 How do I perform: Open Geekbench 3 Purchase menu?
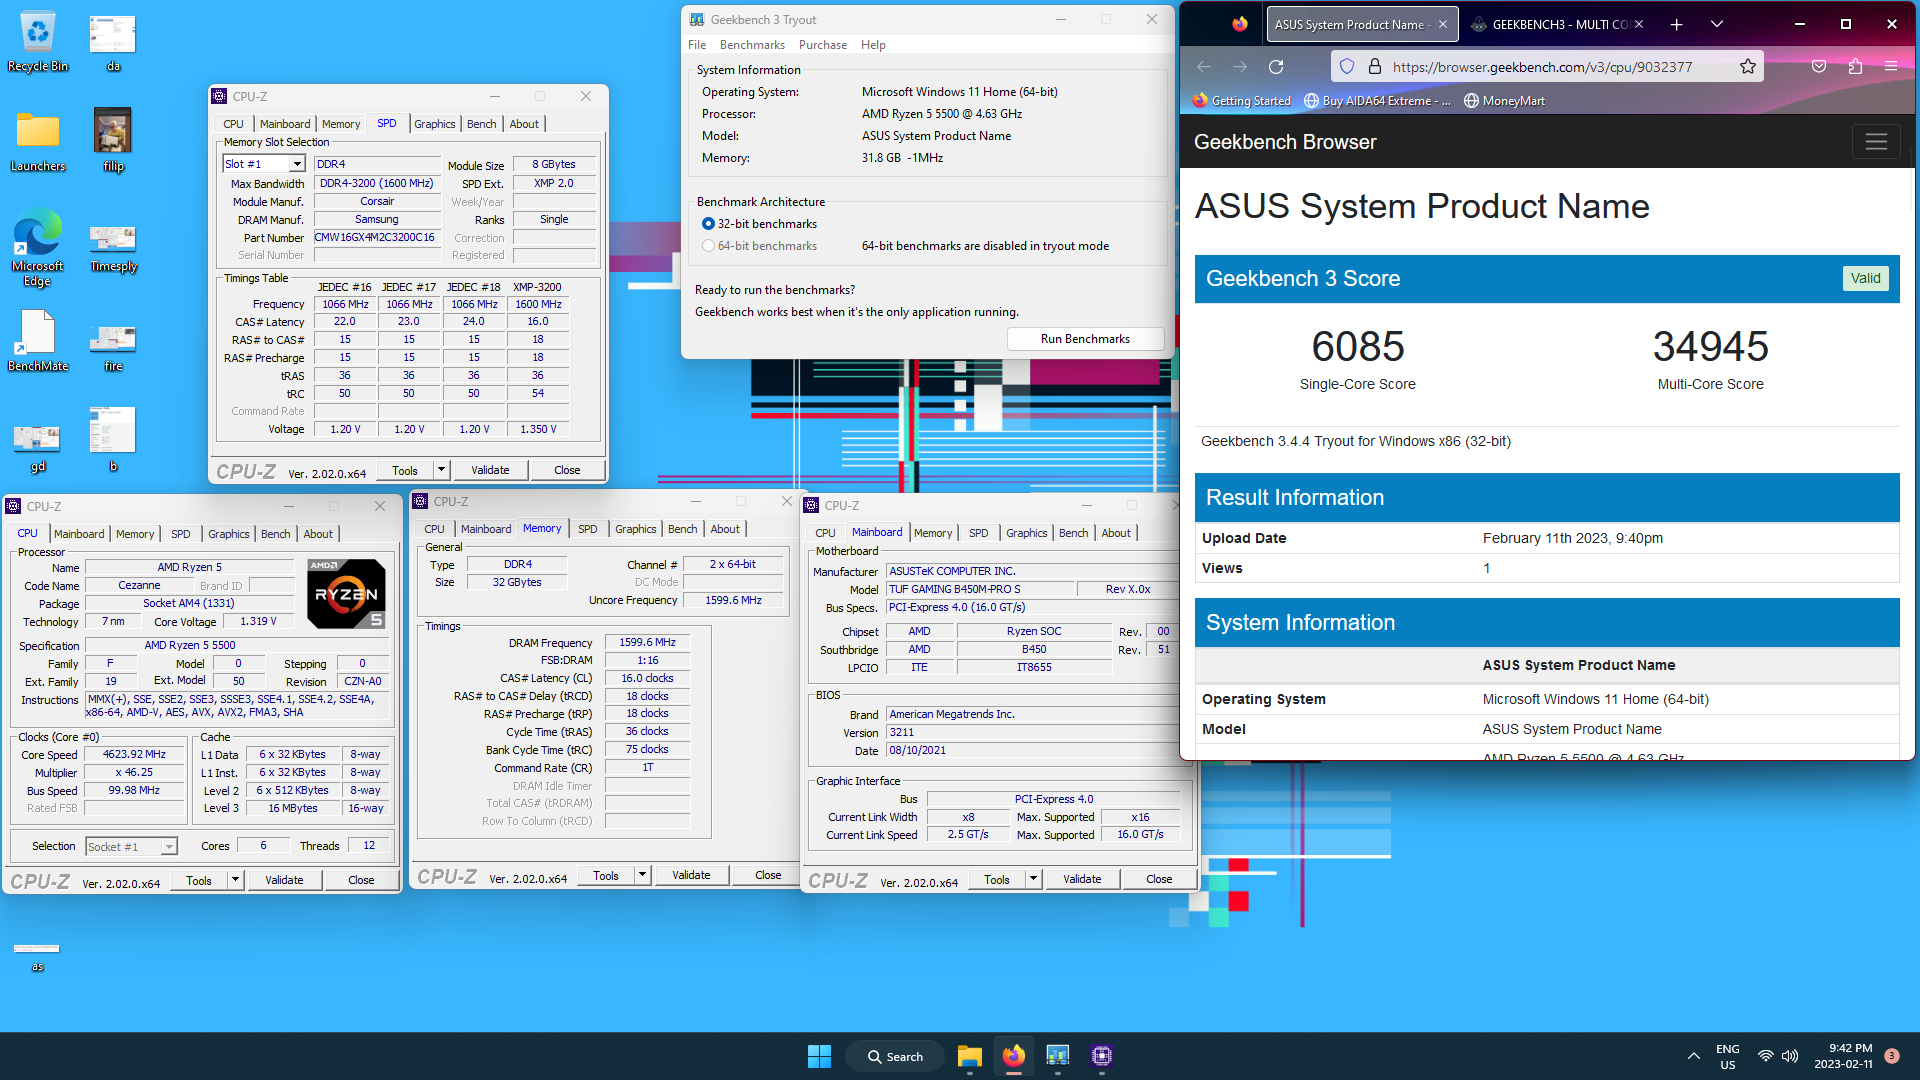(x=823, y=45)
